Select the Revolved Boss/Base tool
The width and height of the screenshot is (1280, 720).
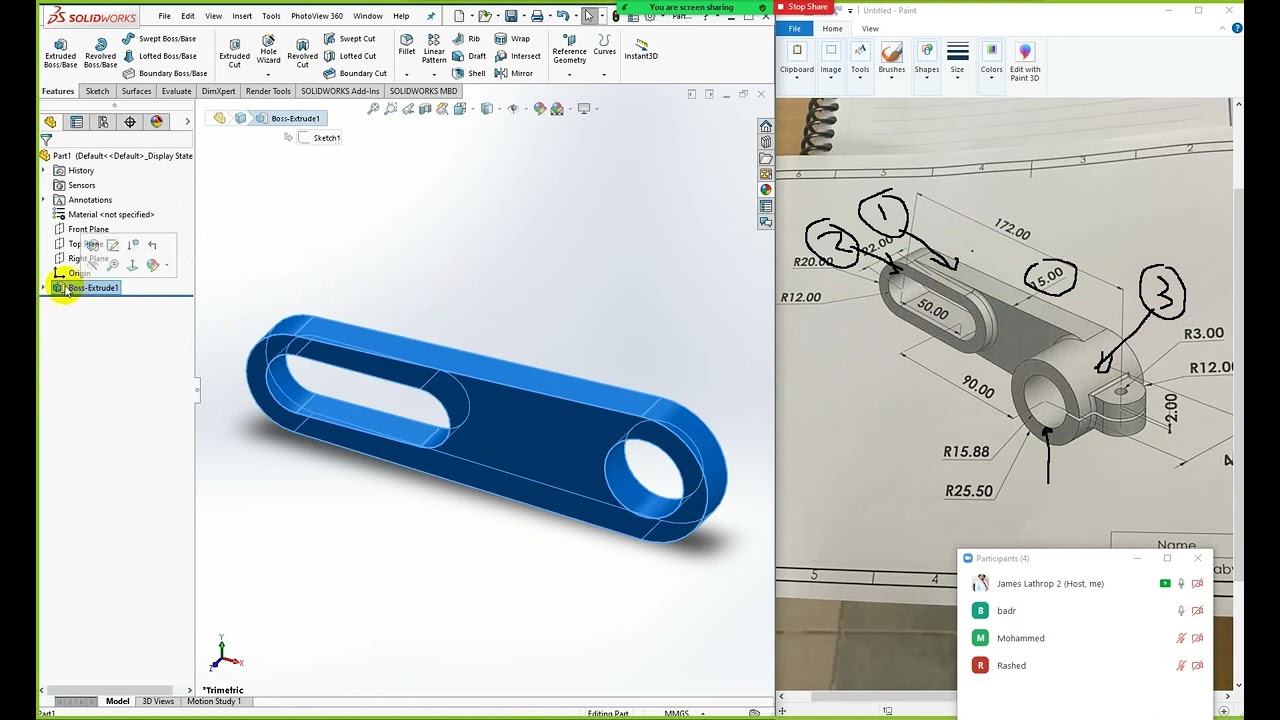tap(100, 53)
